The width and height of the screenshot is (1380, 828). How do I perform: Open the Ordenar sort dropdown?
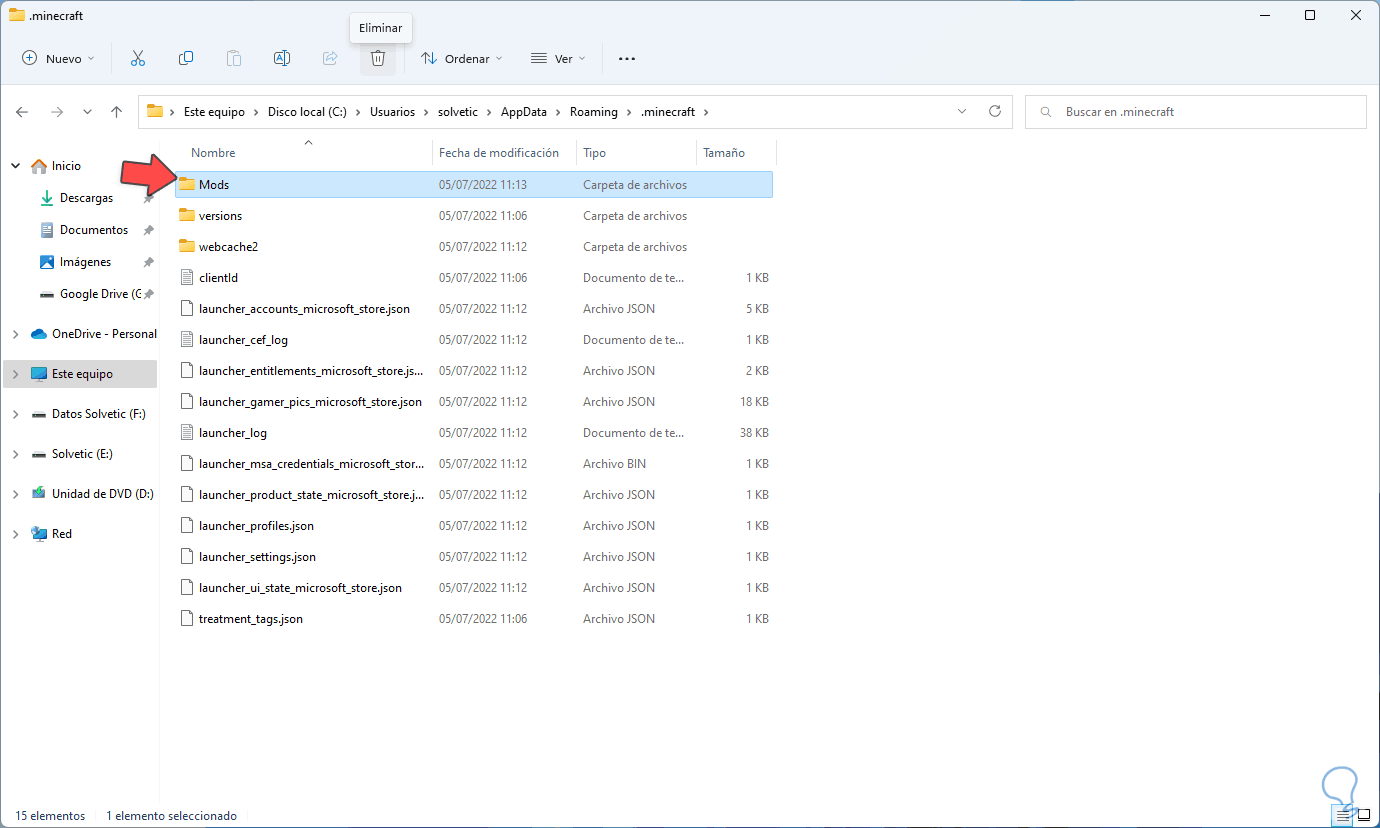pos(462,59)
